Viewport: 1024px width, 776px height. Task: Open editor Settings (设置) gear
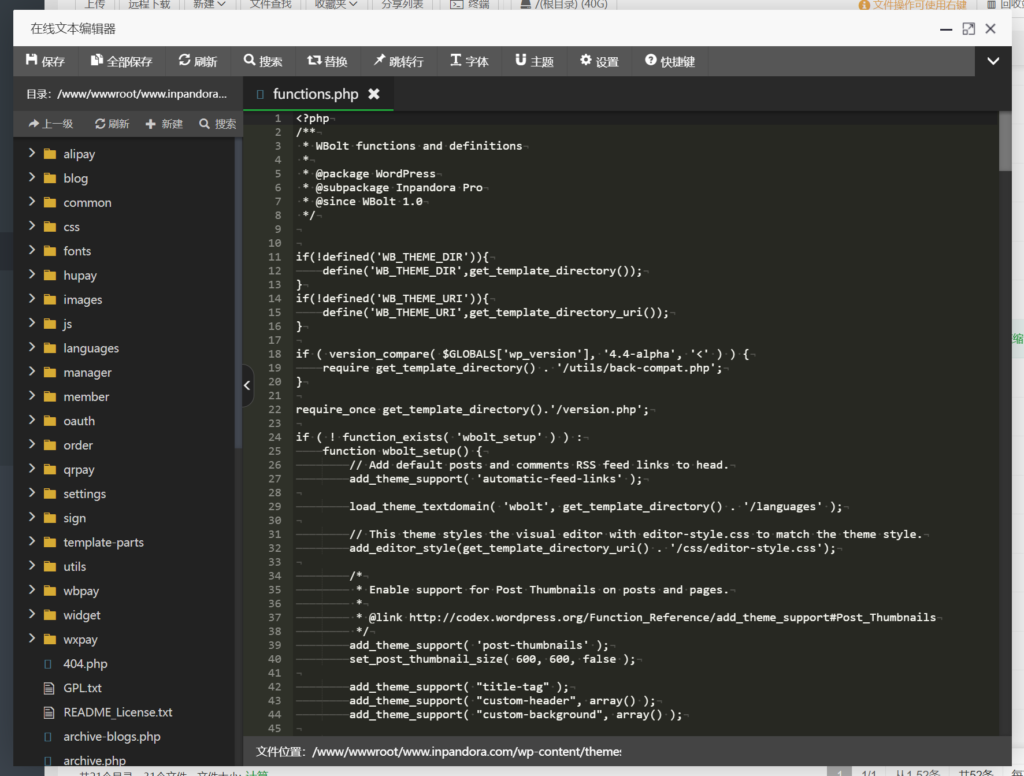599,61
